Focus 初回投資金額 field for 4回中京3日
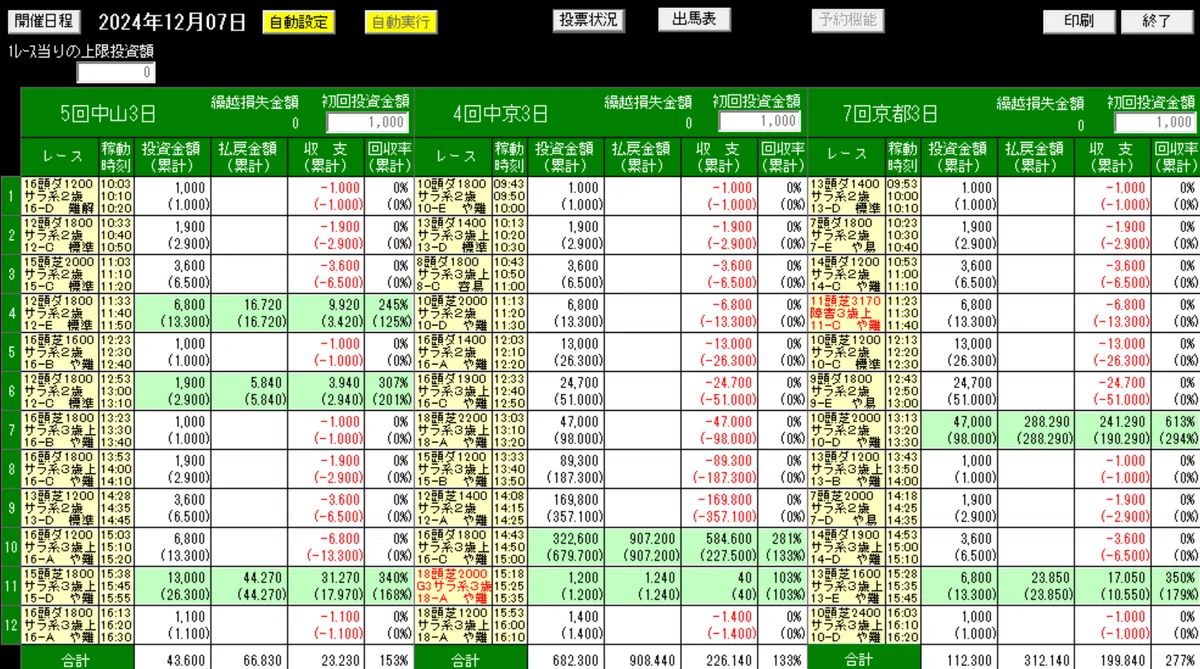The width and height of the screenshot is (1200, 669). click(759, 122)
